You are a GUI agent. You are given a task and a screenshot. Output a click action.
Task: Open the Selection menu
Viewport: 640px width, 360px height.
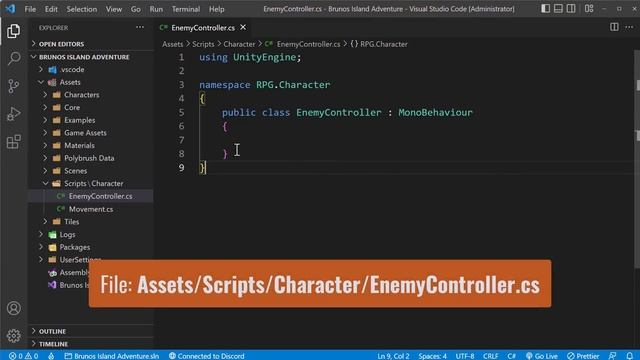point(82,9)
